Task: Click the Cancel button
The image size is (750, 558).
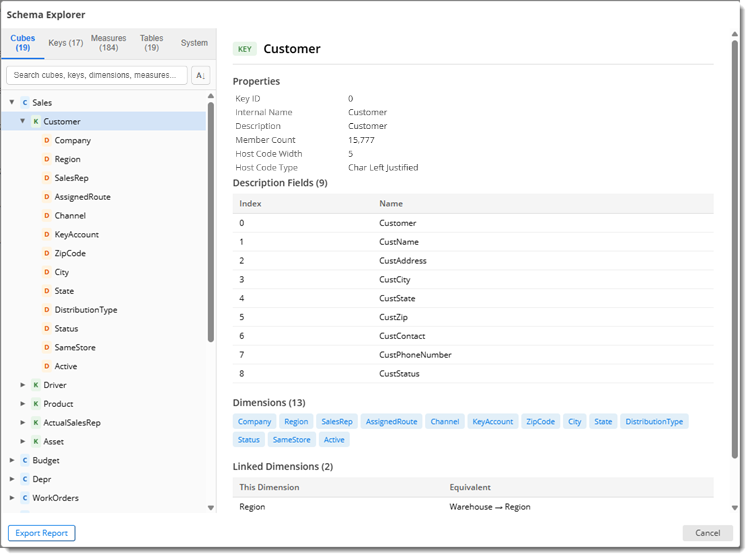Action: coord(707,533)
